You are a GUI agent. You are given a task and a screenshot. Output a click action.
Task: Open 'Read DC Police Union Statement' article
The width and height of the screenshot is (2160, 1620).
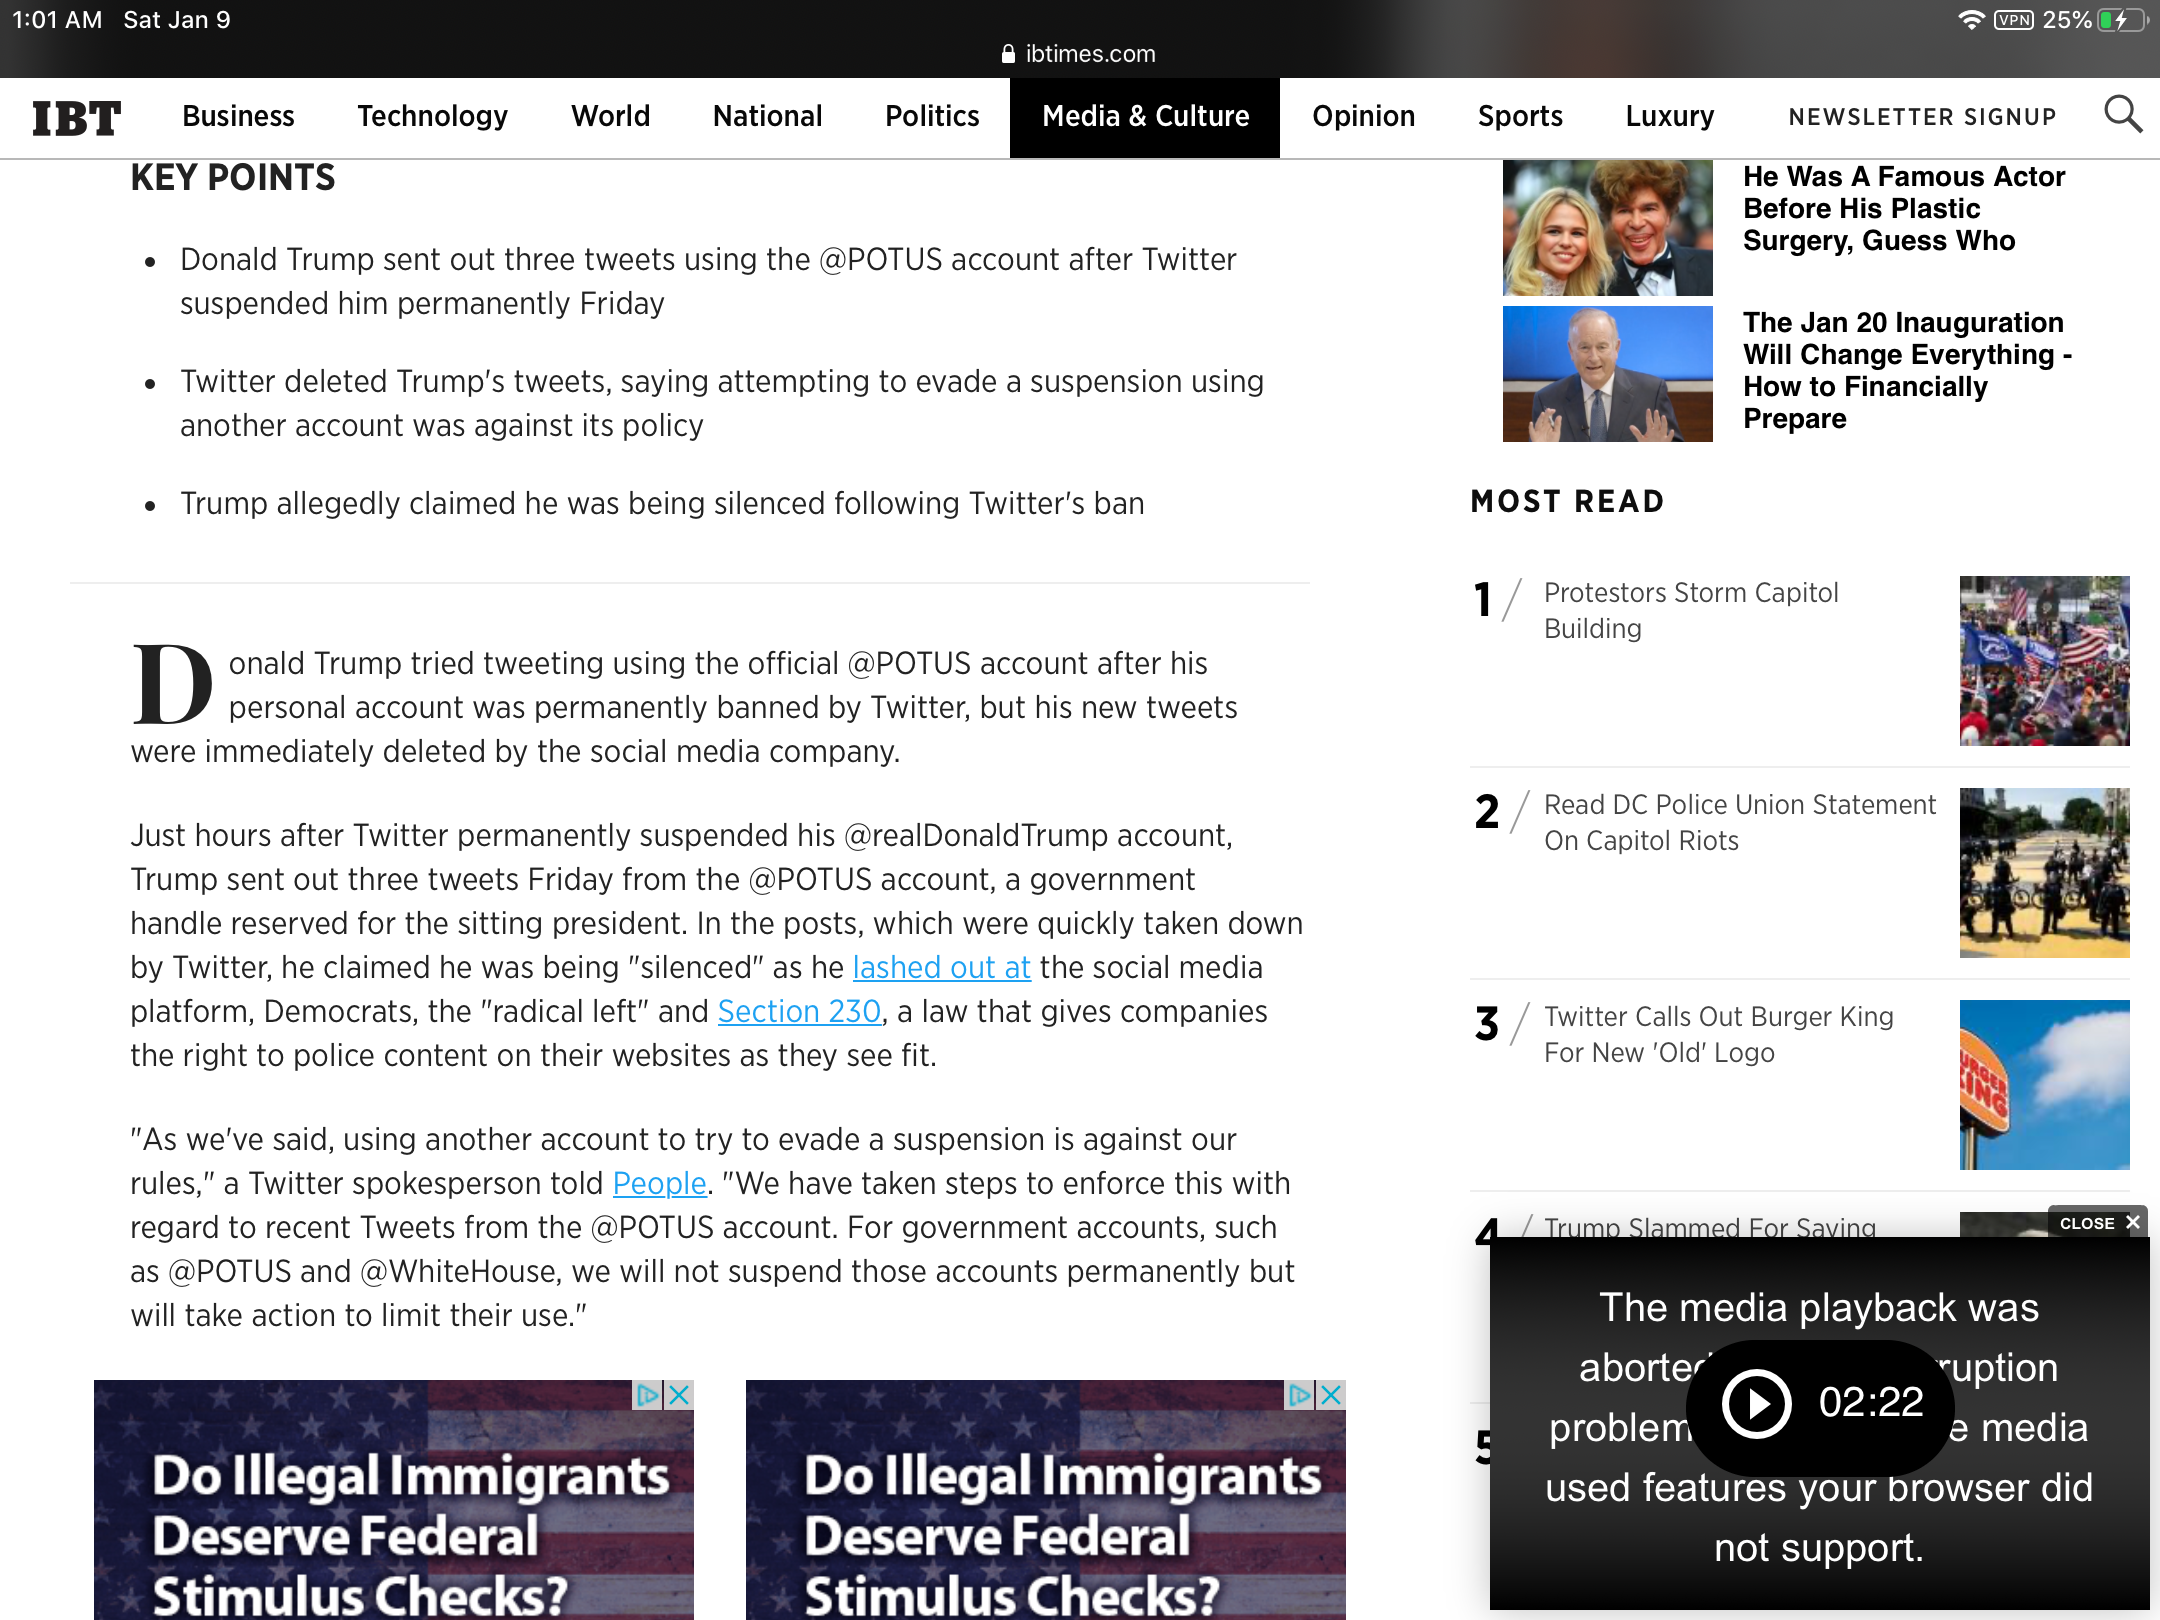(1740, 822)
